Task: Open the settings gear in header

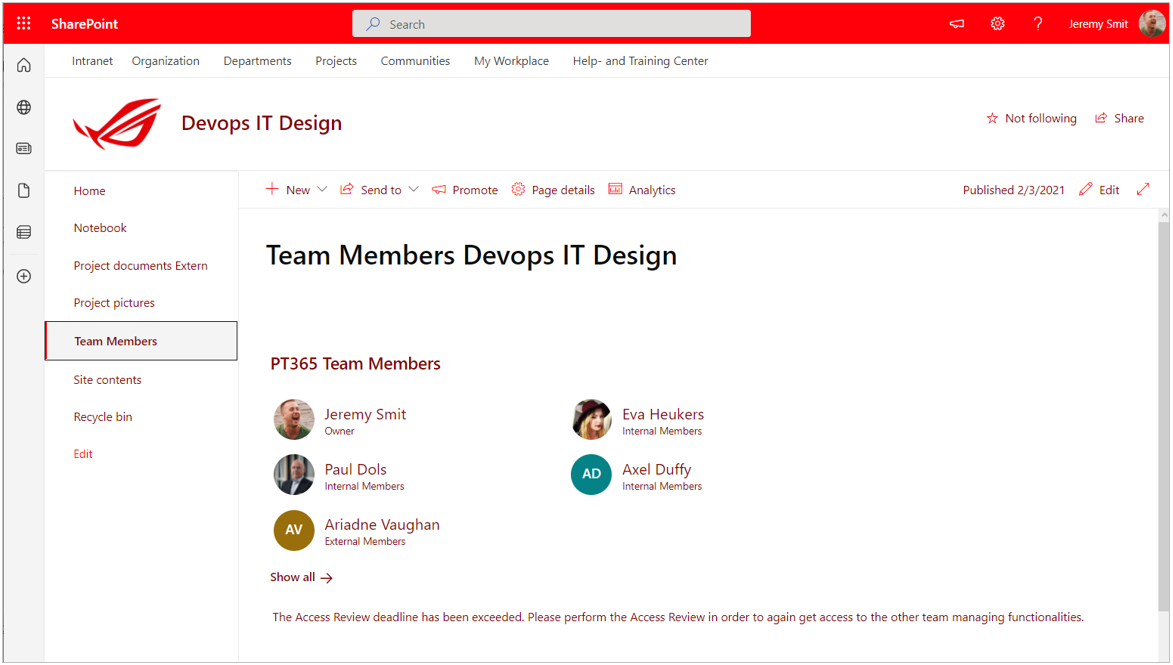Action: point(997,24)
